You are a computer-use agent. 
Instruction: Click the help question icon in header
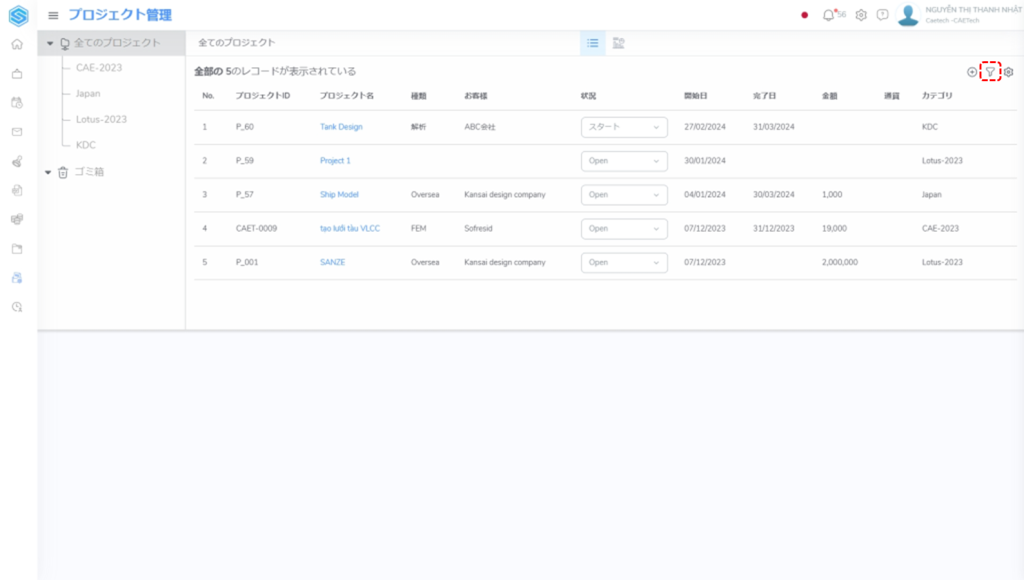coord(882,15)
